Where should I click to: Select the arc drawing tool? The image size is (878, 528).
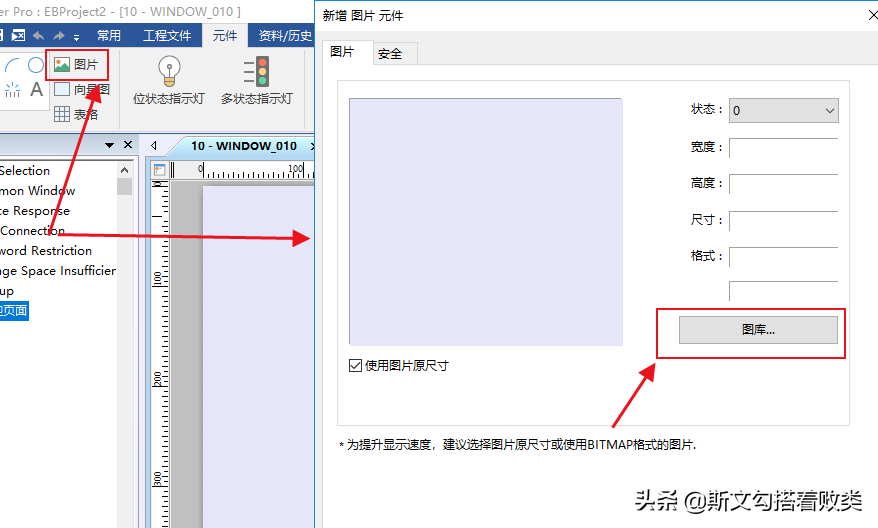click(x=13, y=67)
